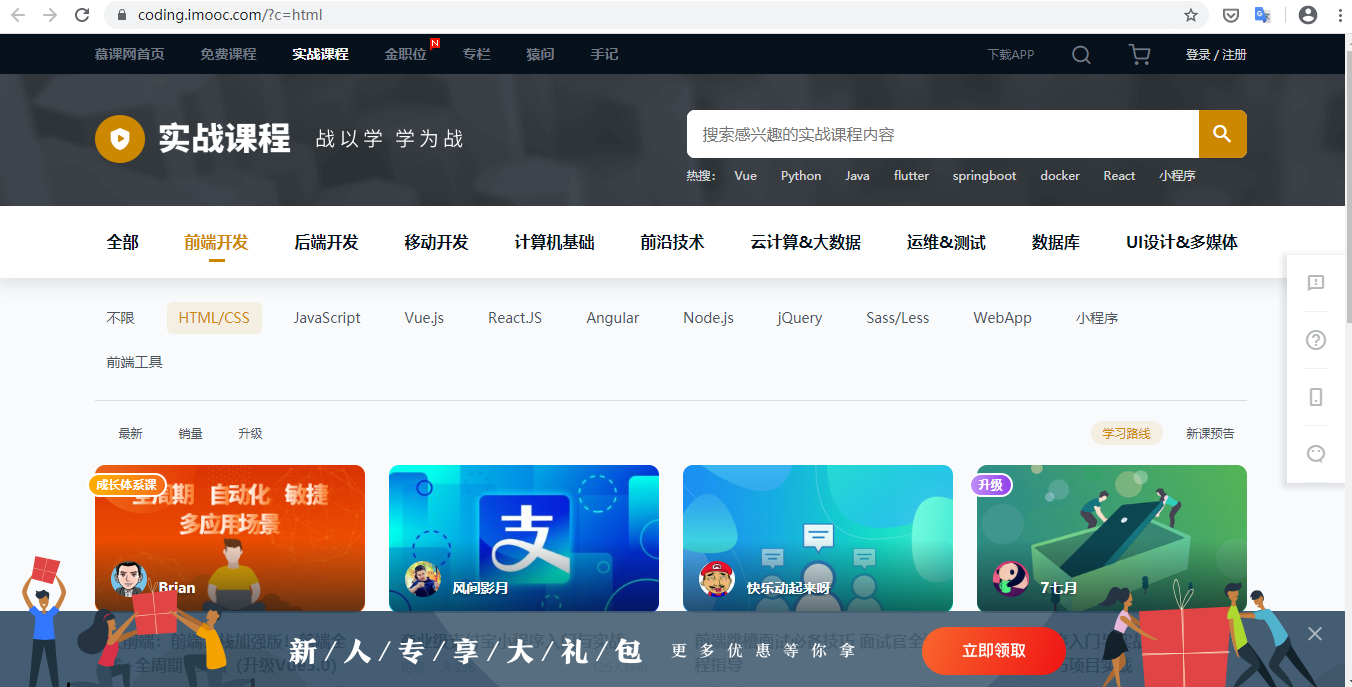Select the 不限 sub-filter
The height and width of the screenshot is (687, 1352).
tap(120, 318)
